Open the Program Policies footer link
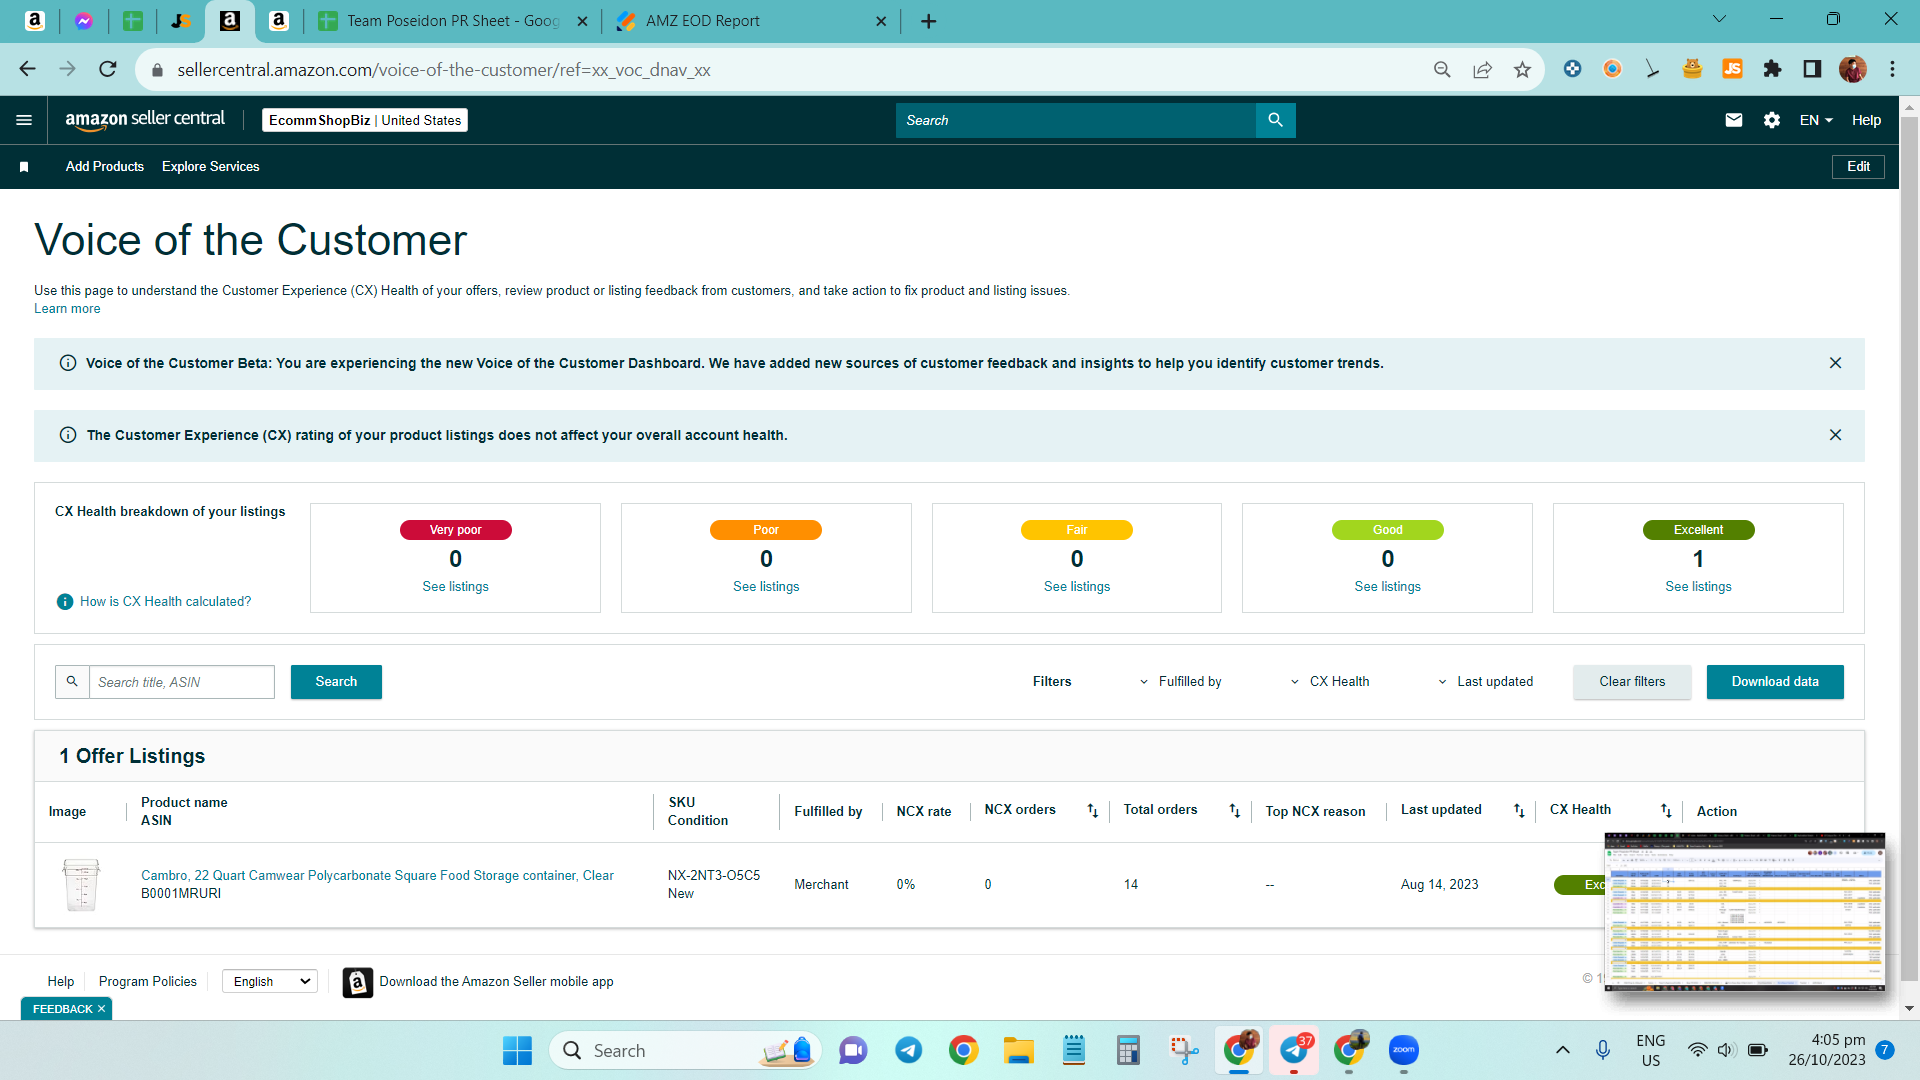This screenshot has height=1080, width=1920. 148,981
